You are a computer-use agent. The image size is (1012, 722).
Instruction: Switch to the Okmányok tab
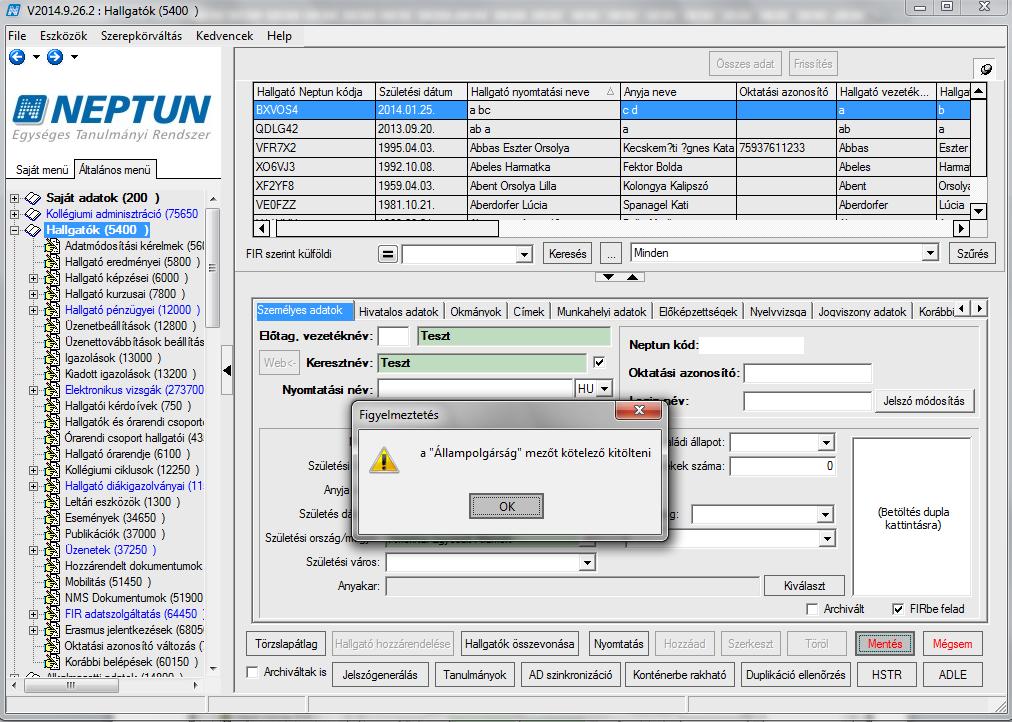476,312
